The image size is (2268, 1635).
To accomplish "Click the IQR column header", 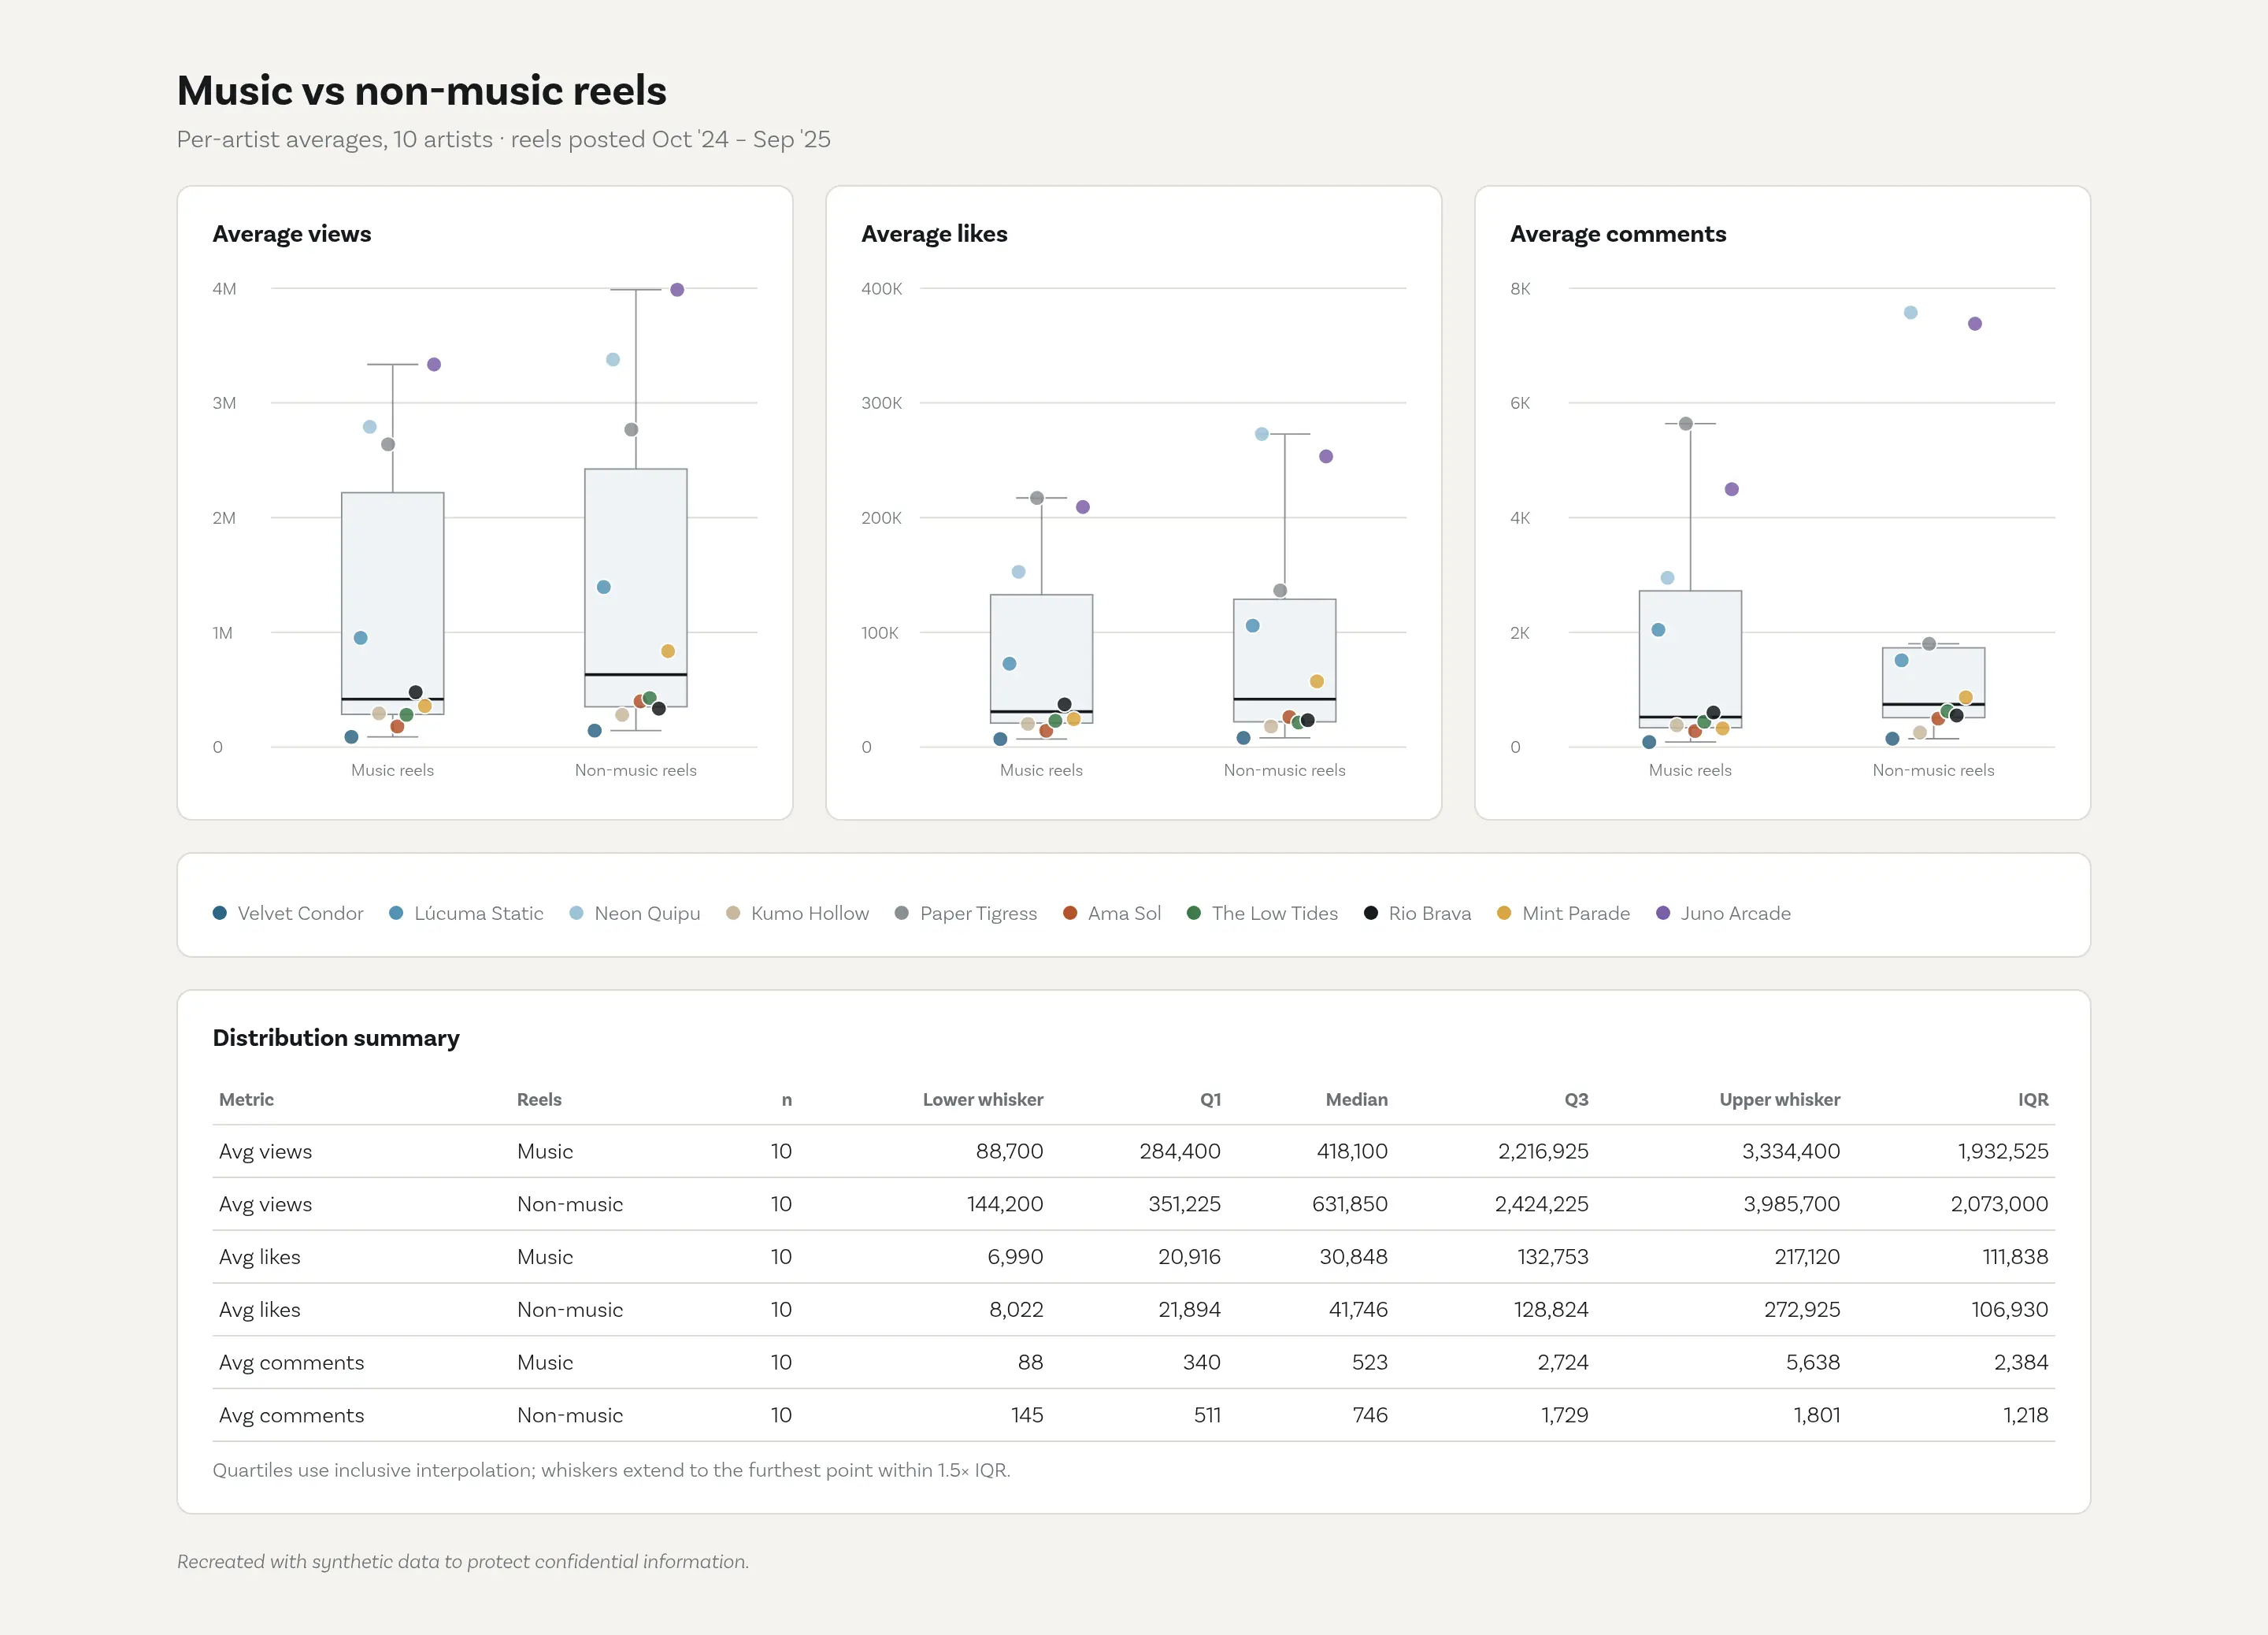I will [2033, 1099].
